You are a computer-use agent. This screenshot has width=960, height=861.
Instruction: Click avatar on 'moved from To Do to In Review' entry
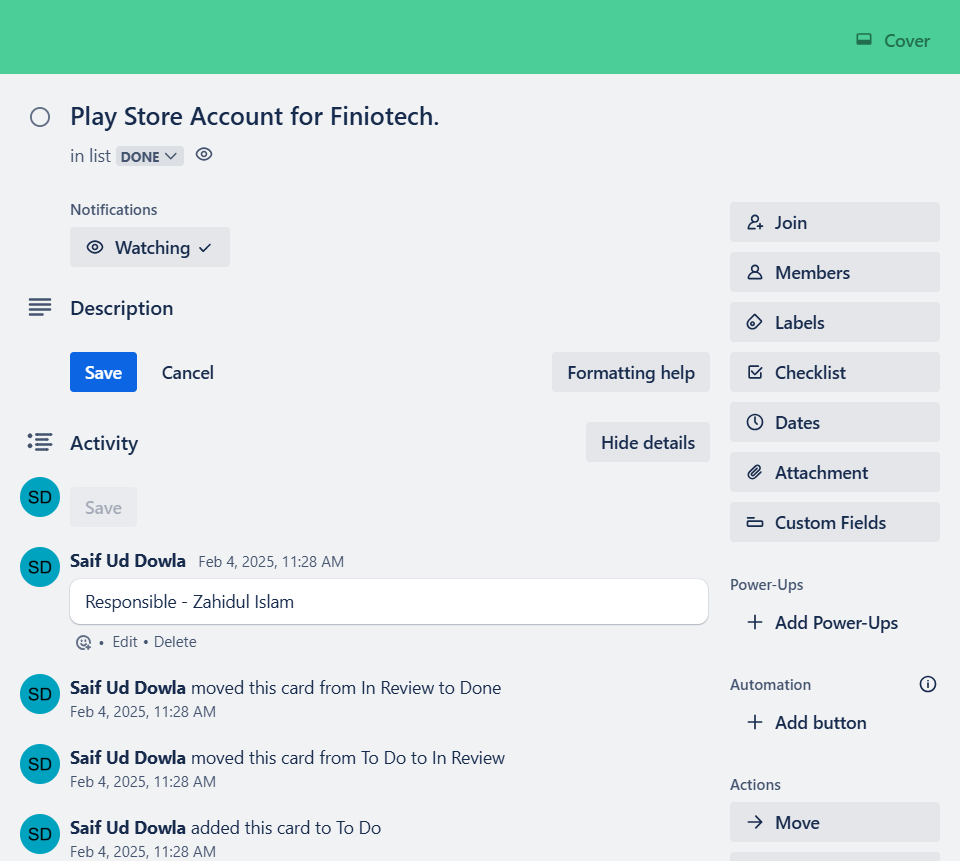40,764
